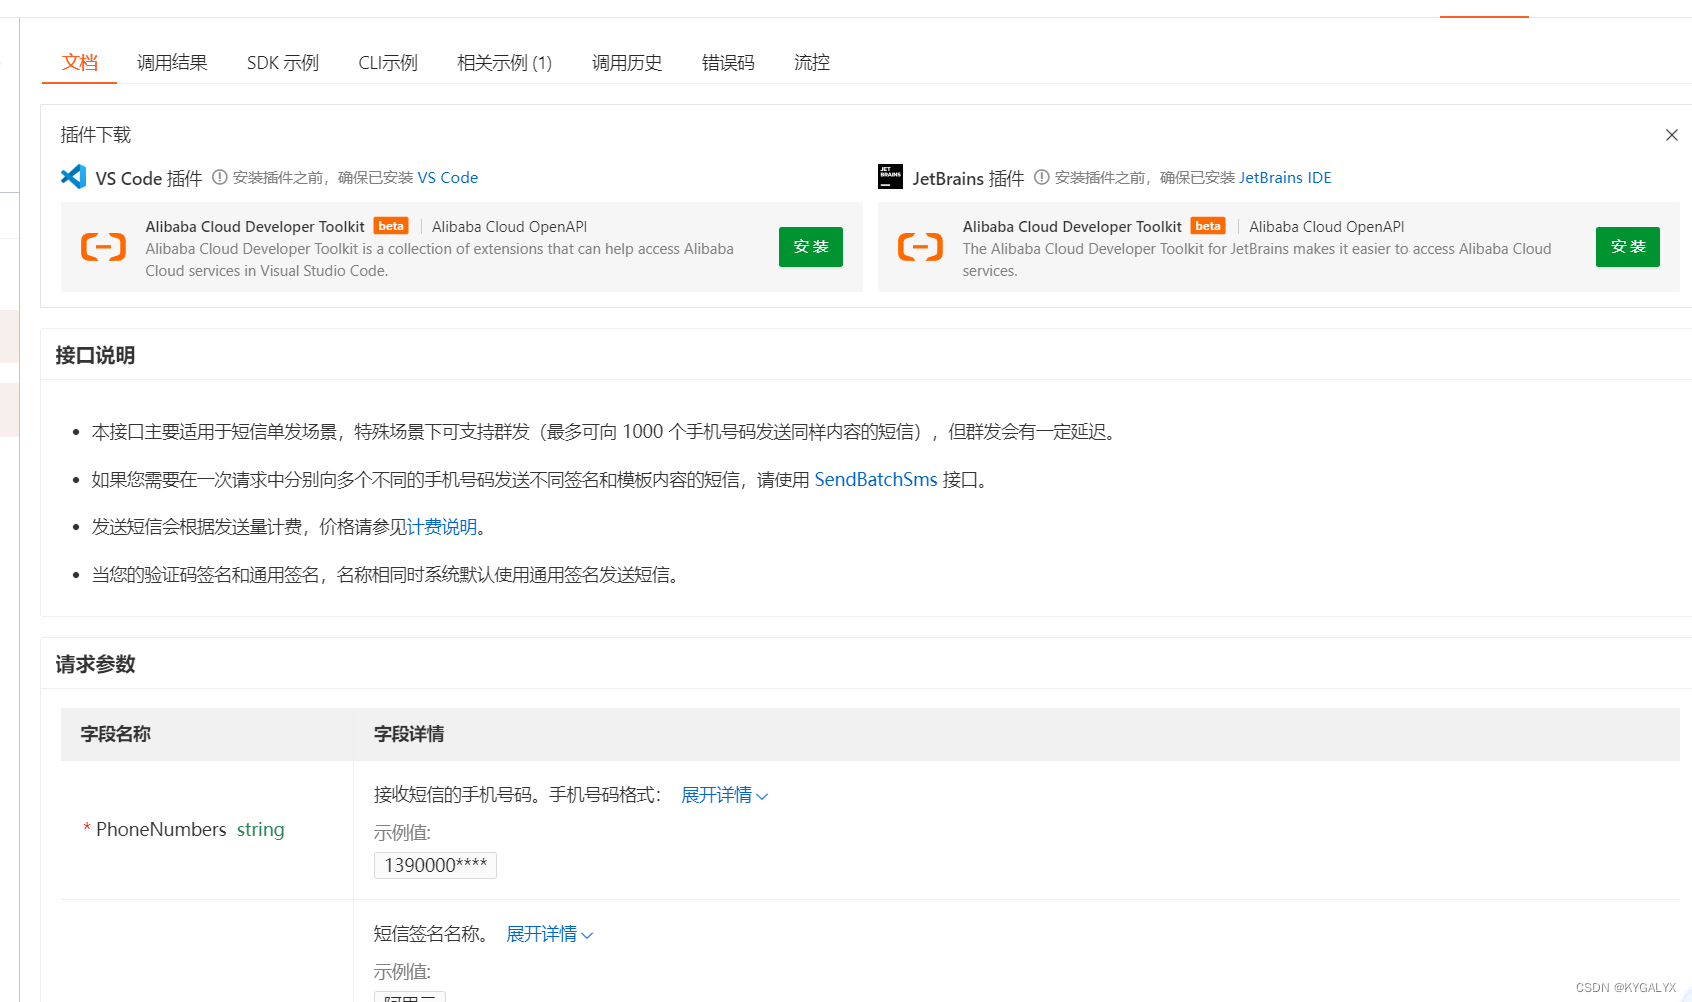Viewport: 1692px width, 1002px height.
Task: Click the 接口说明 section heading
Action: point(95,355)
